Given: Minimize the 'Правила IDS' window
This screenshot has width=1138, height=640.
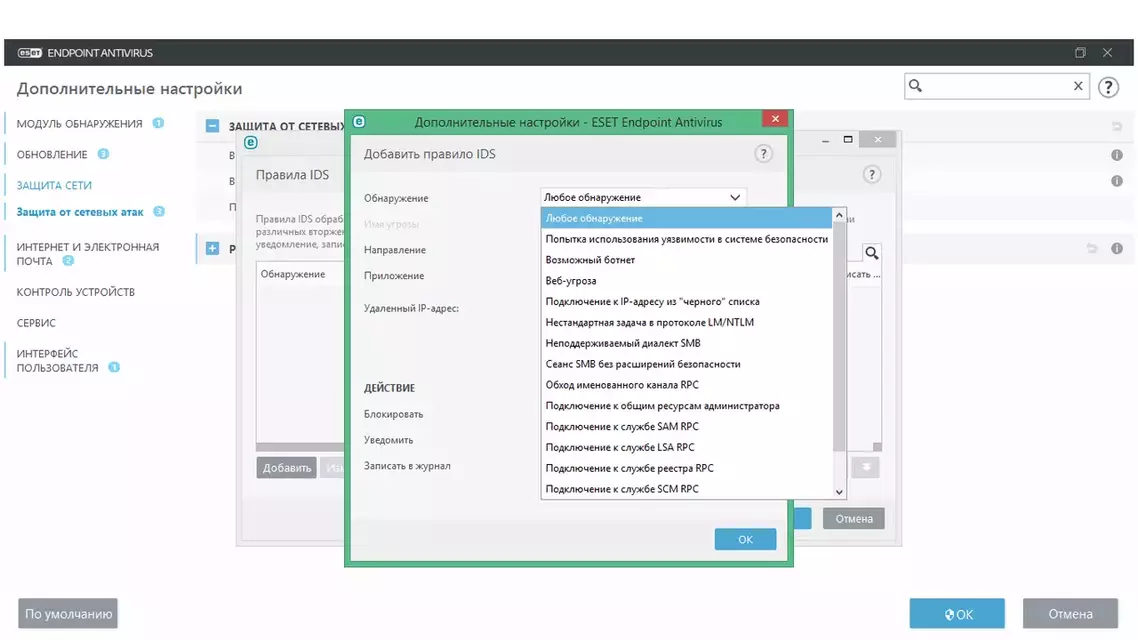Looking at the screenshot, I should click(x=825, y=140).
